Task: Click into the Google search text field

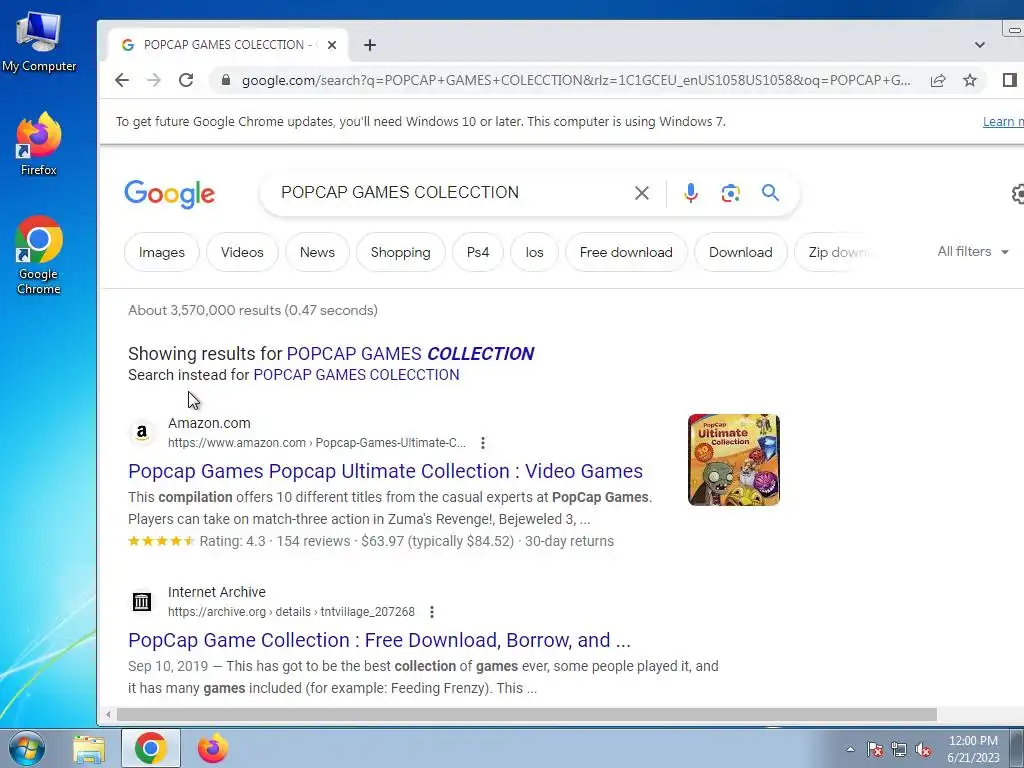Action: coord(451,193)
